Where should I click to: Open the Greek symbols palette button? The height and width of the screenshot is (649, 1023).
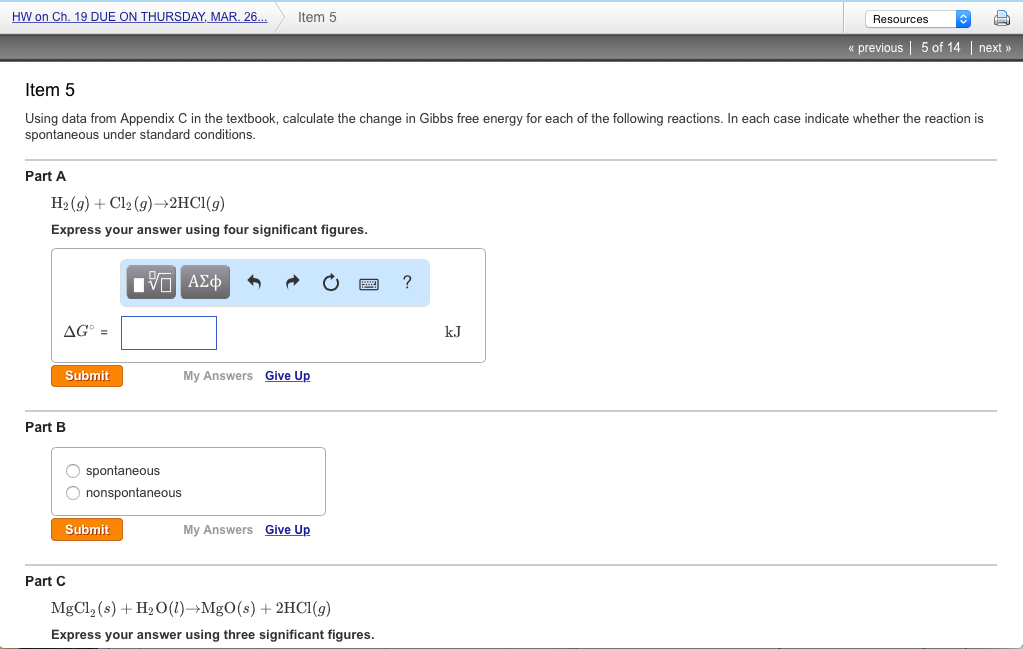tap(205, 282)
